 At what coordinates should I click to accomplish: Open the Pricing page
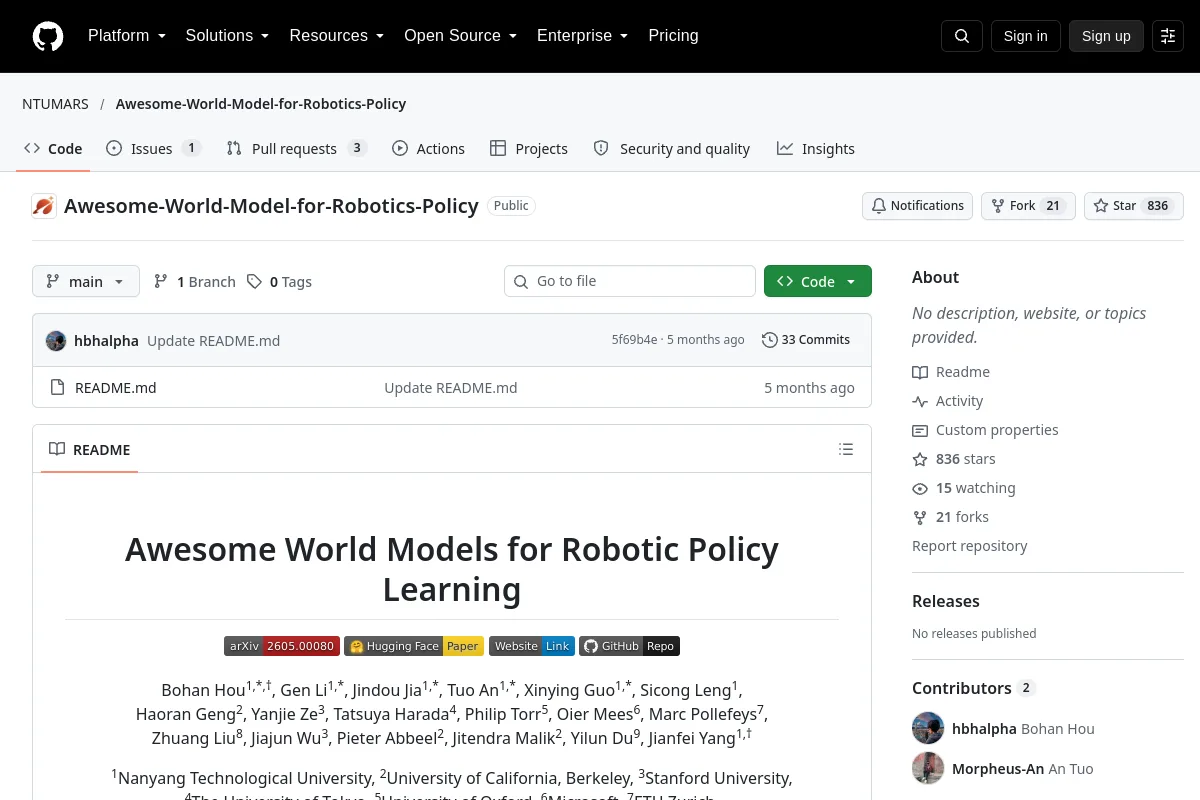674,36
